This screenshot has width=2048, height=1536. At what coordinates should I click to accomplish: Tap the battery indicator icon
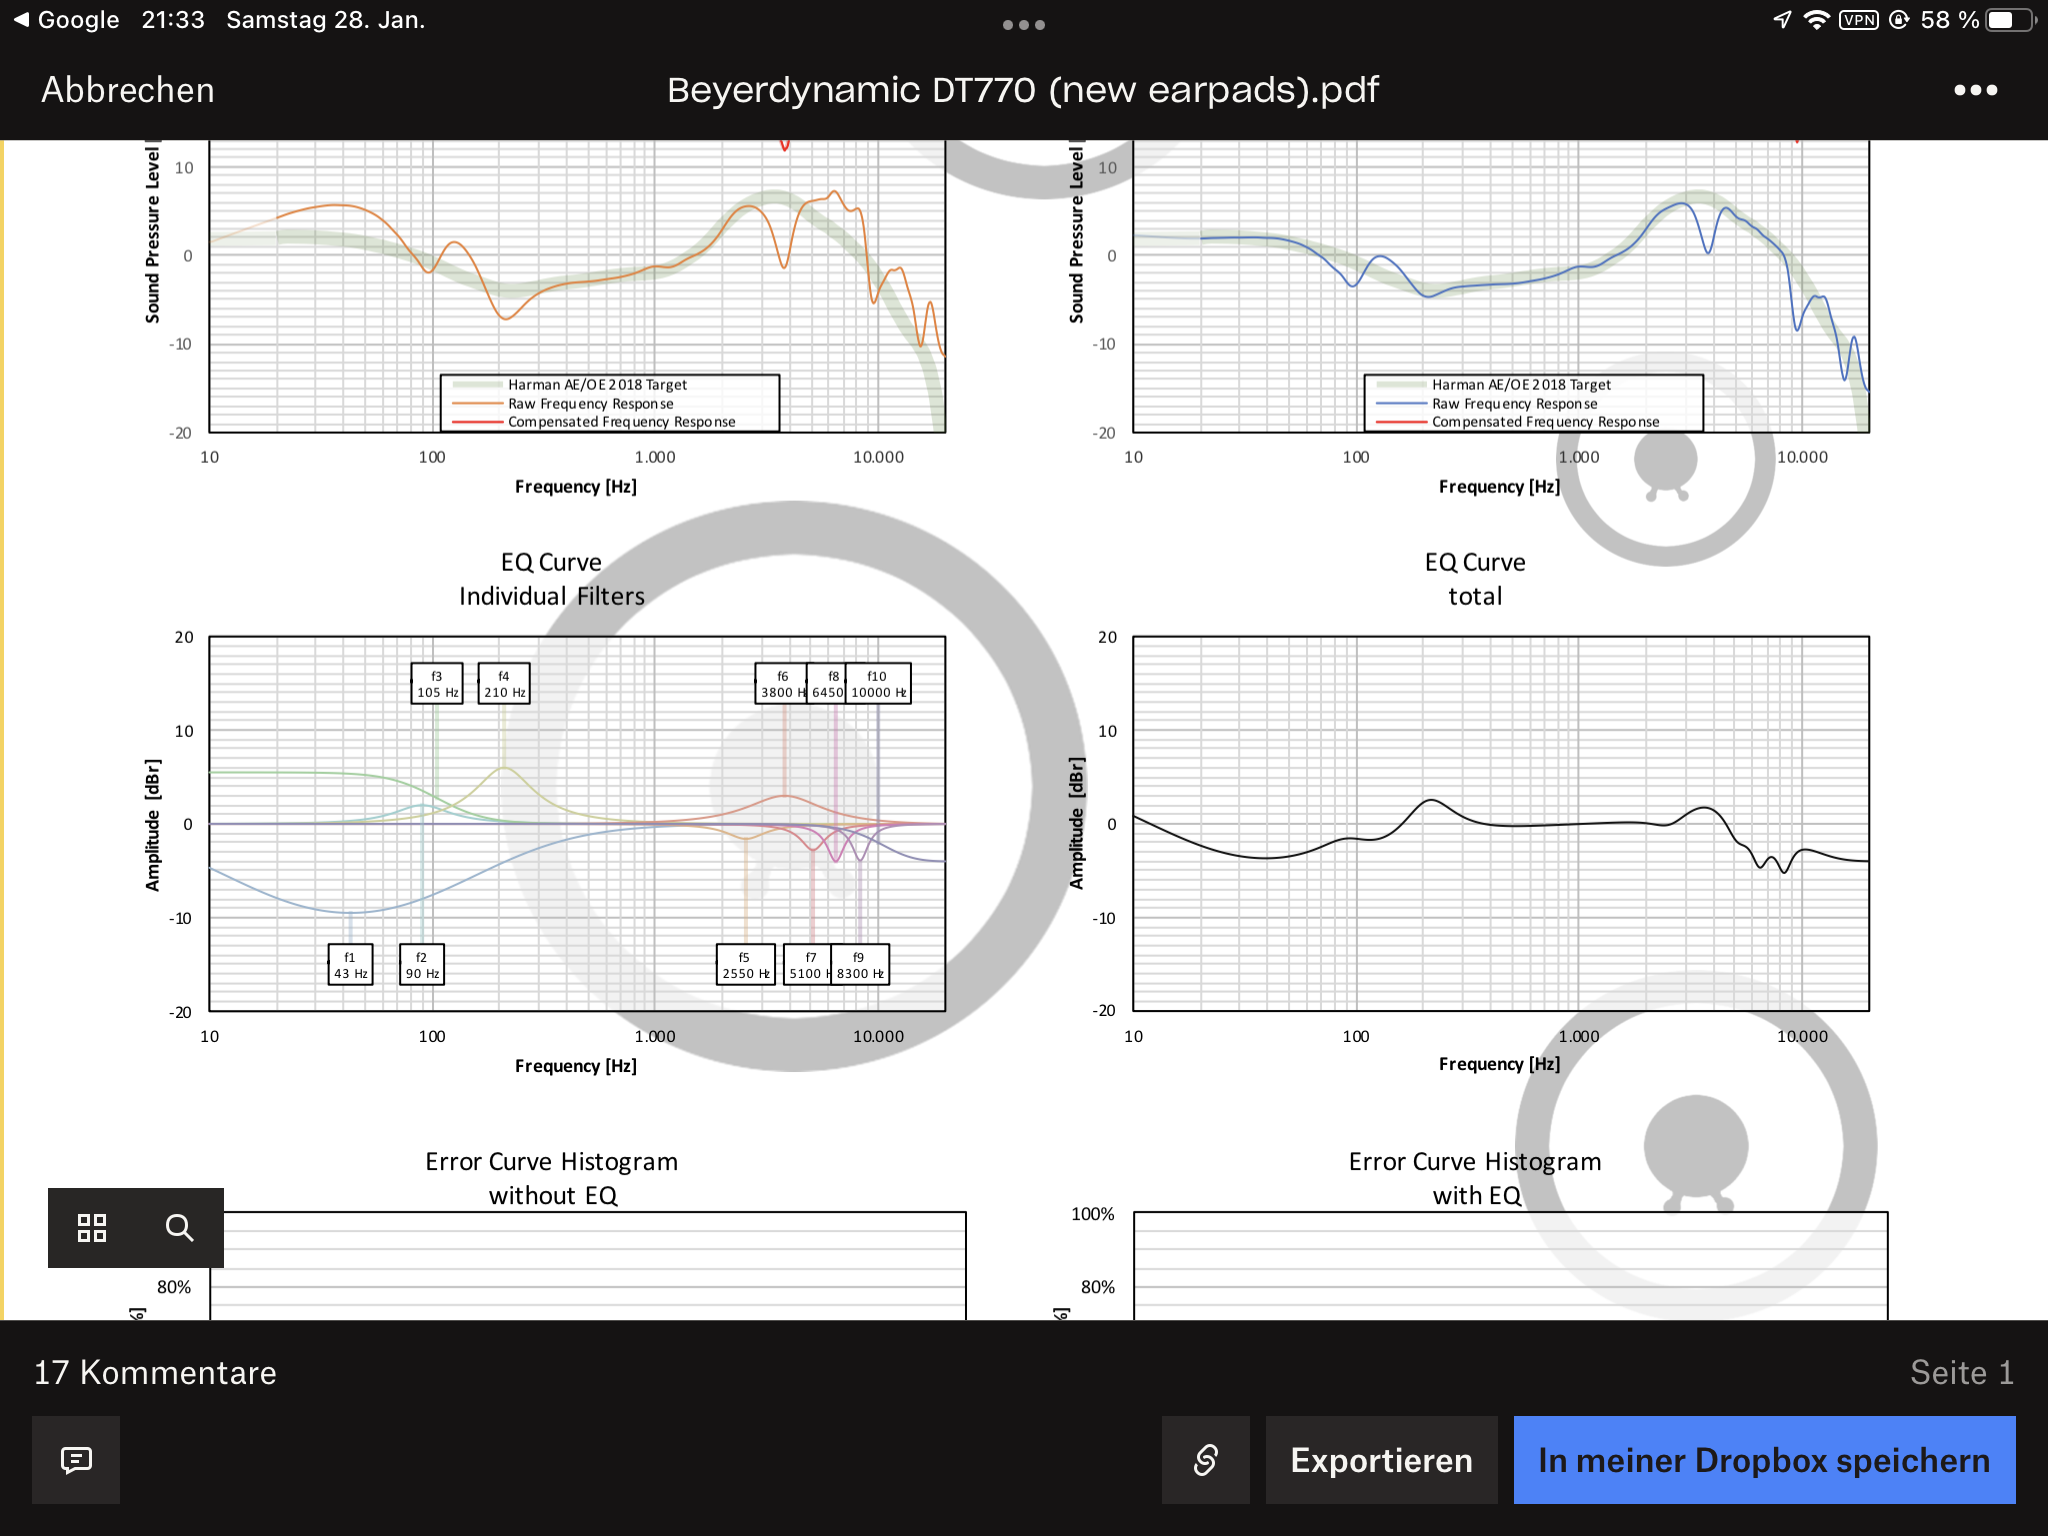2011,20
